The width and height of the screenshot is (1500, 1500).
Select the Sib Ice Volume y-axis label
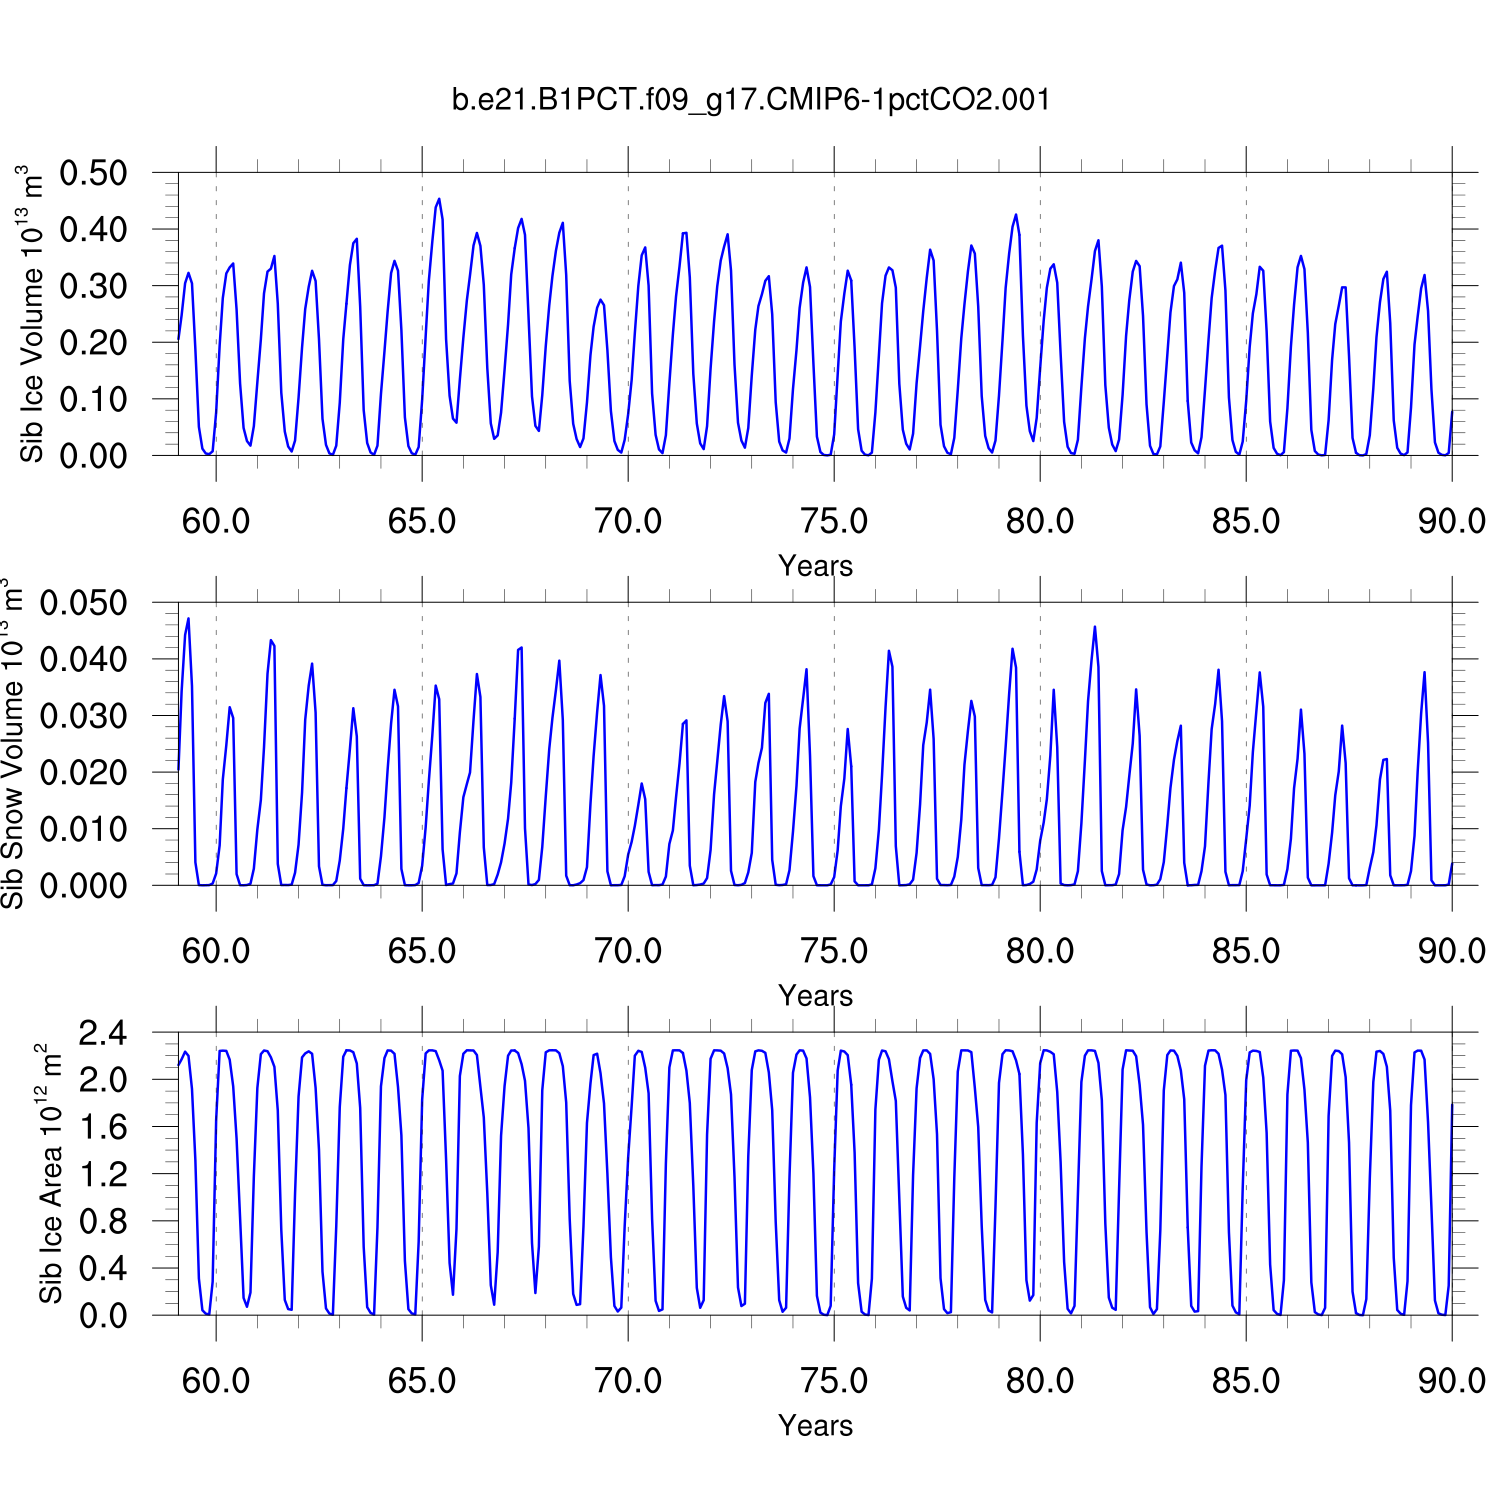click(32, 314)
